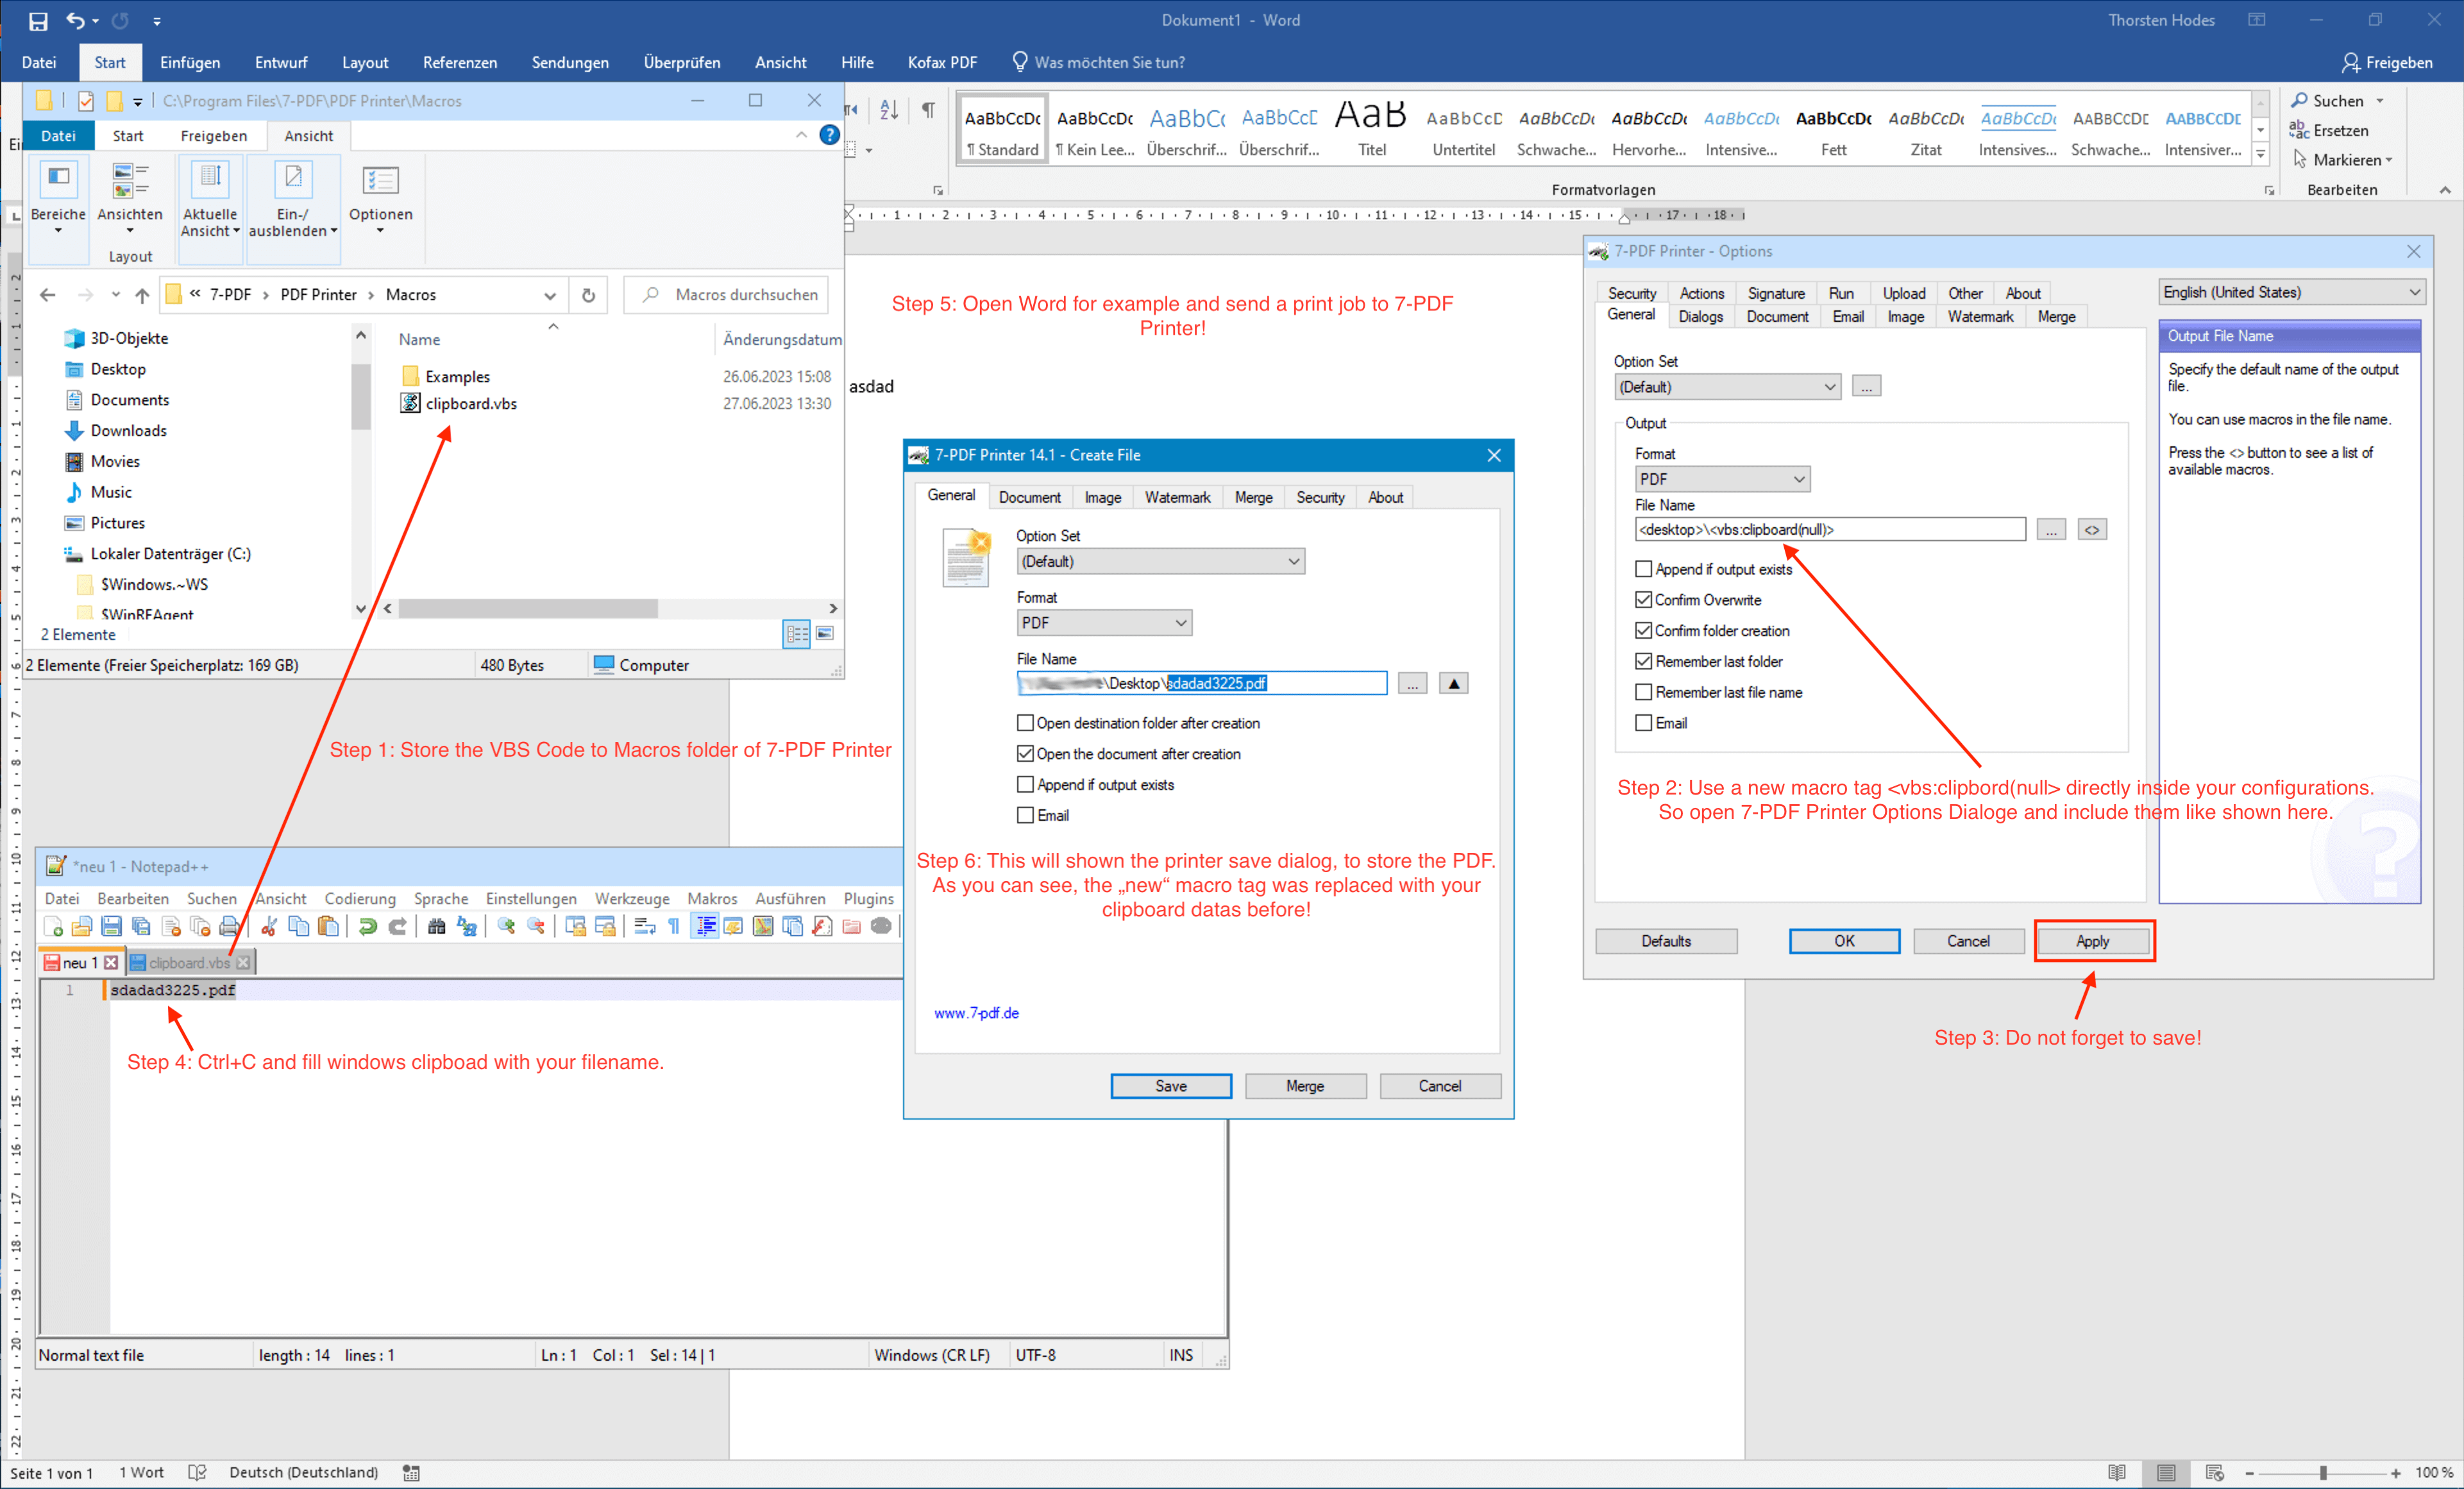Image resolution: width=2464 pixels, height=1489 pixels.
Task: Open the Option Set dropdown in Create File dialog
Action: pyautogui.click(x=1160, y=561)
